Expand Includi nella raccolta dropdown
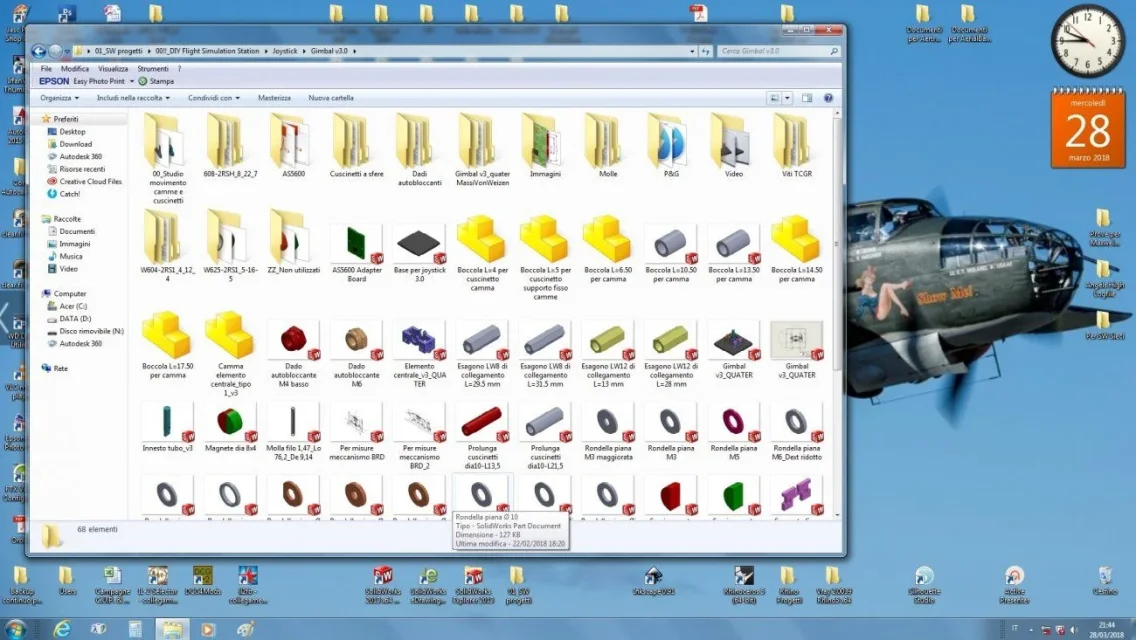The image size is (1136, 640). [133, 98]
